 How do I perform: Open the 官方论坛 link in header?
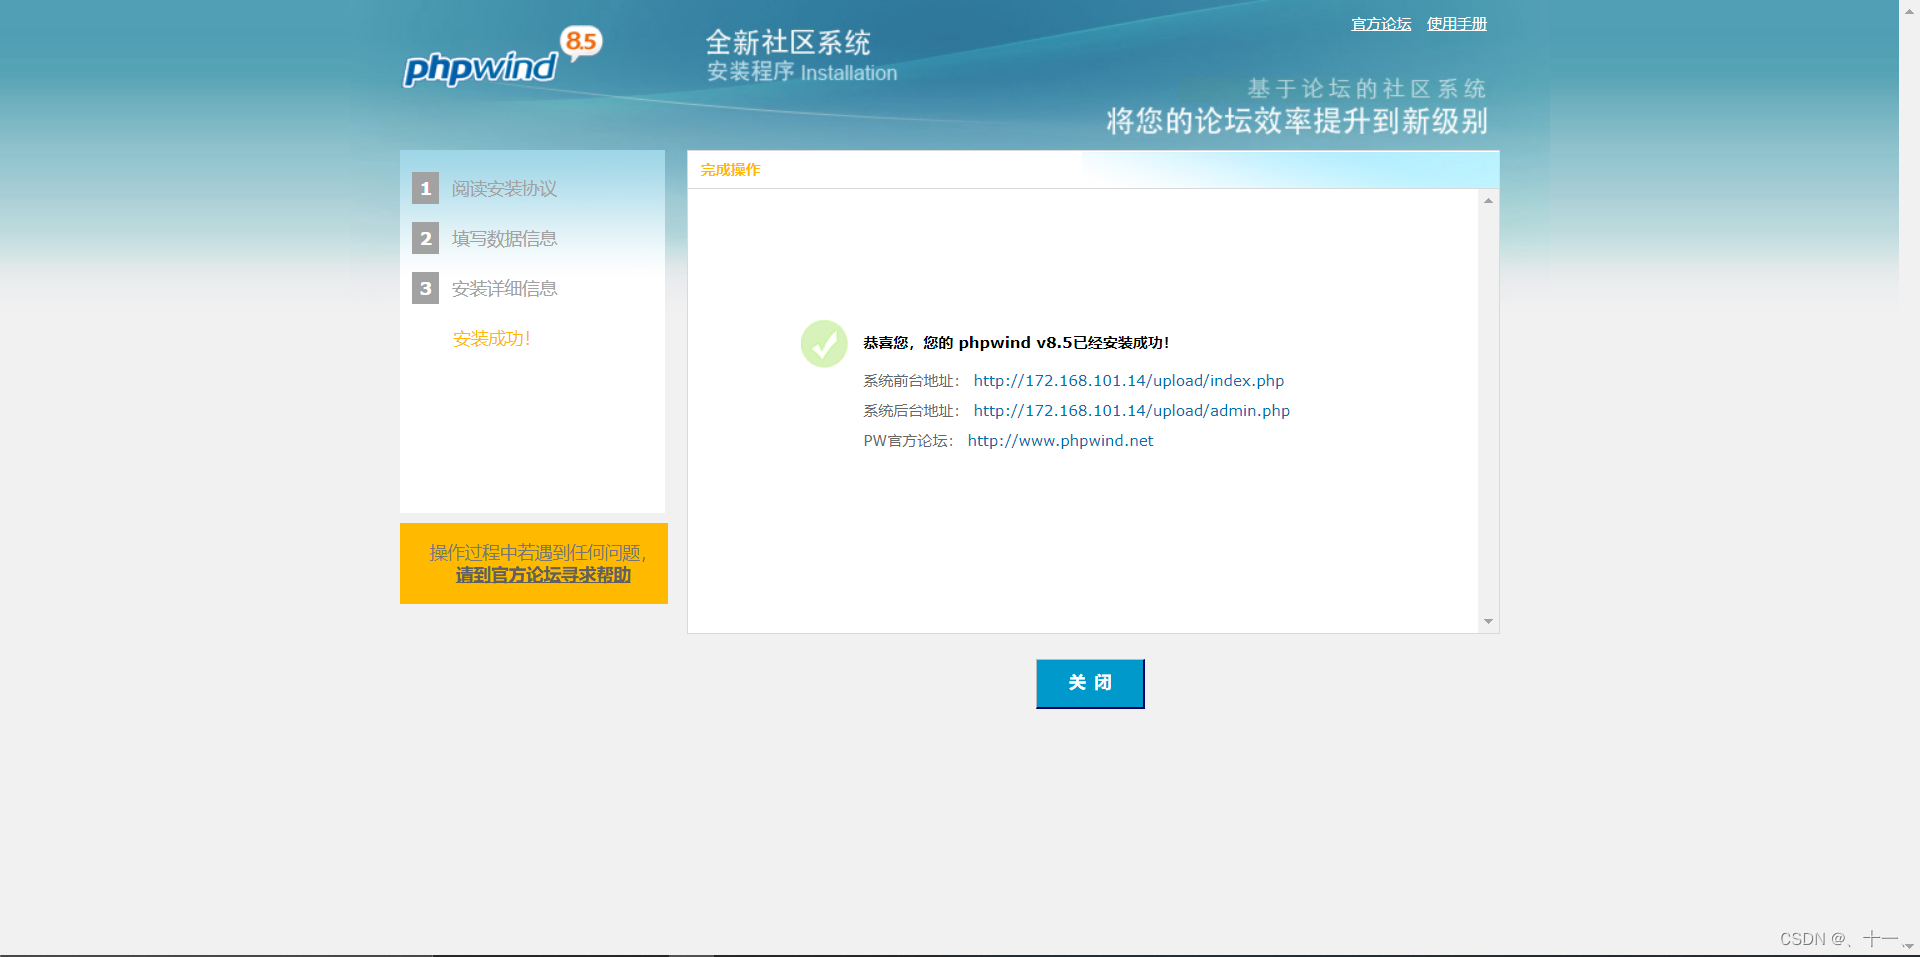coord(1381,24)
